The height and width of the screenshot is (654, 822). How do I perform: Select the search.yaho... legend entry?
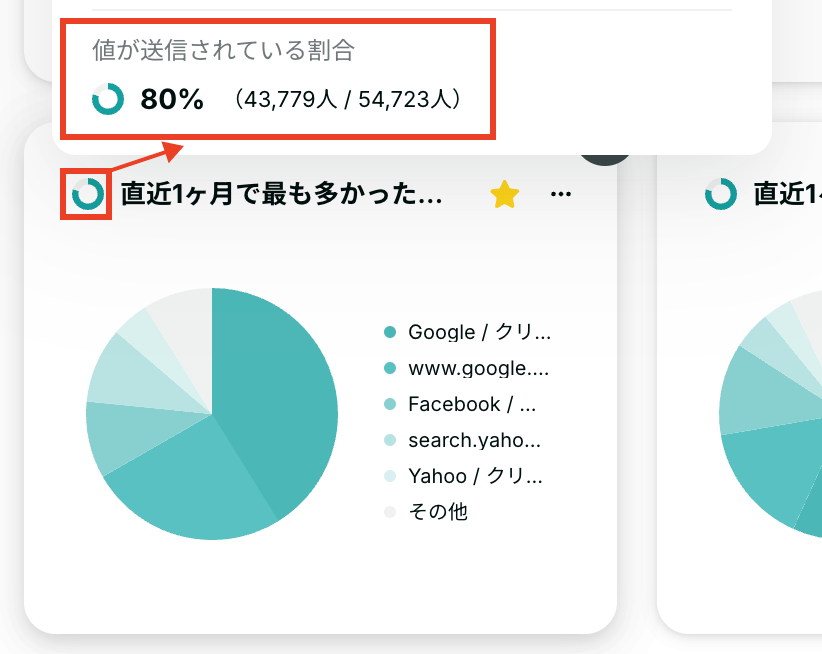pos(462,440)
